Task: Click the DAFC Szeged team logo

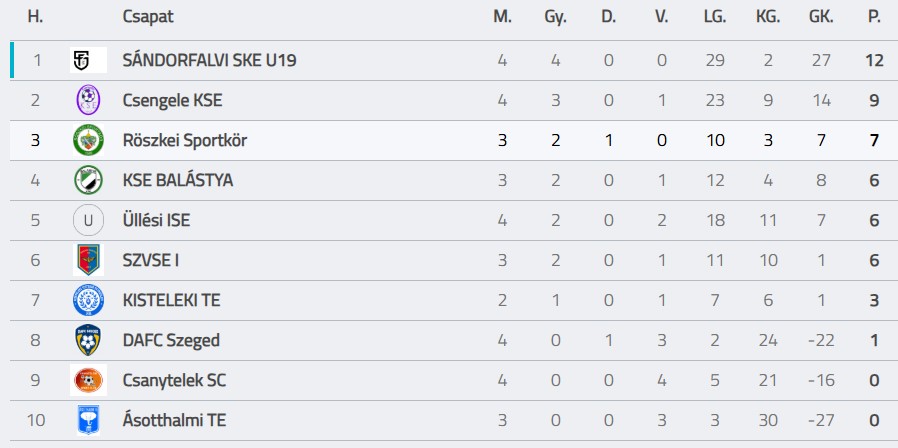Action: tap(88, 340)
